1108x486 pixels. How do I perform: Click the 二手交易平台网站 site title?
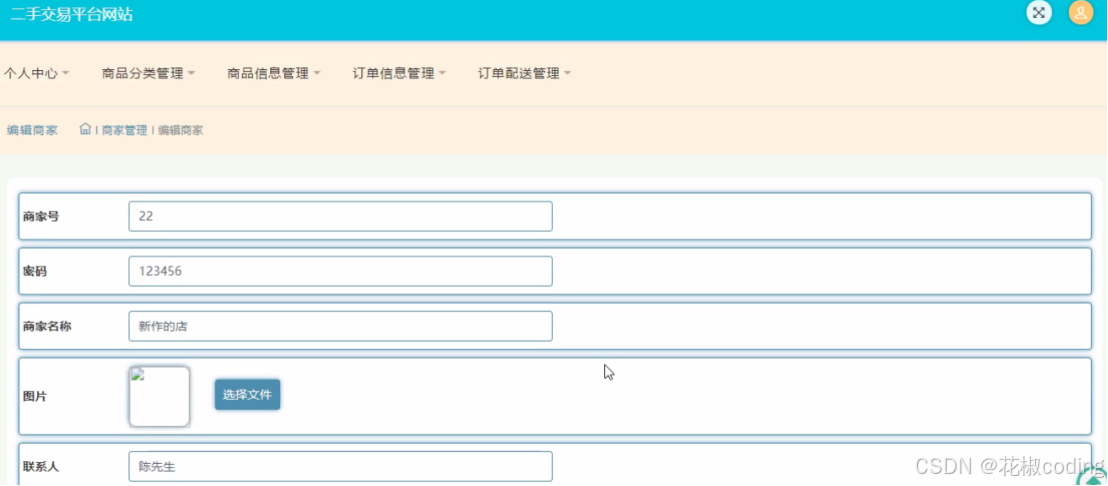(71, 14)
